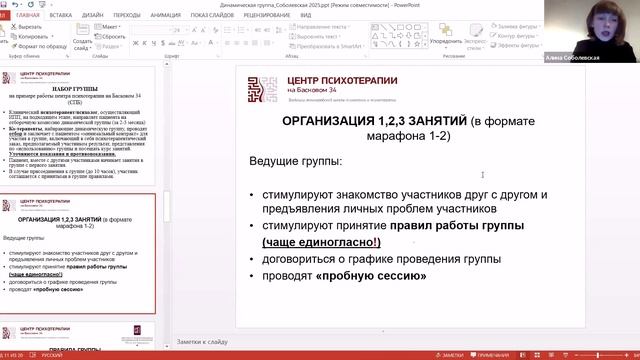The image size is (640, 360).
Task: Start slideshow from quick access toolbar icon
Action: (42, 4)
